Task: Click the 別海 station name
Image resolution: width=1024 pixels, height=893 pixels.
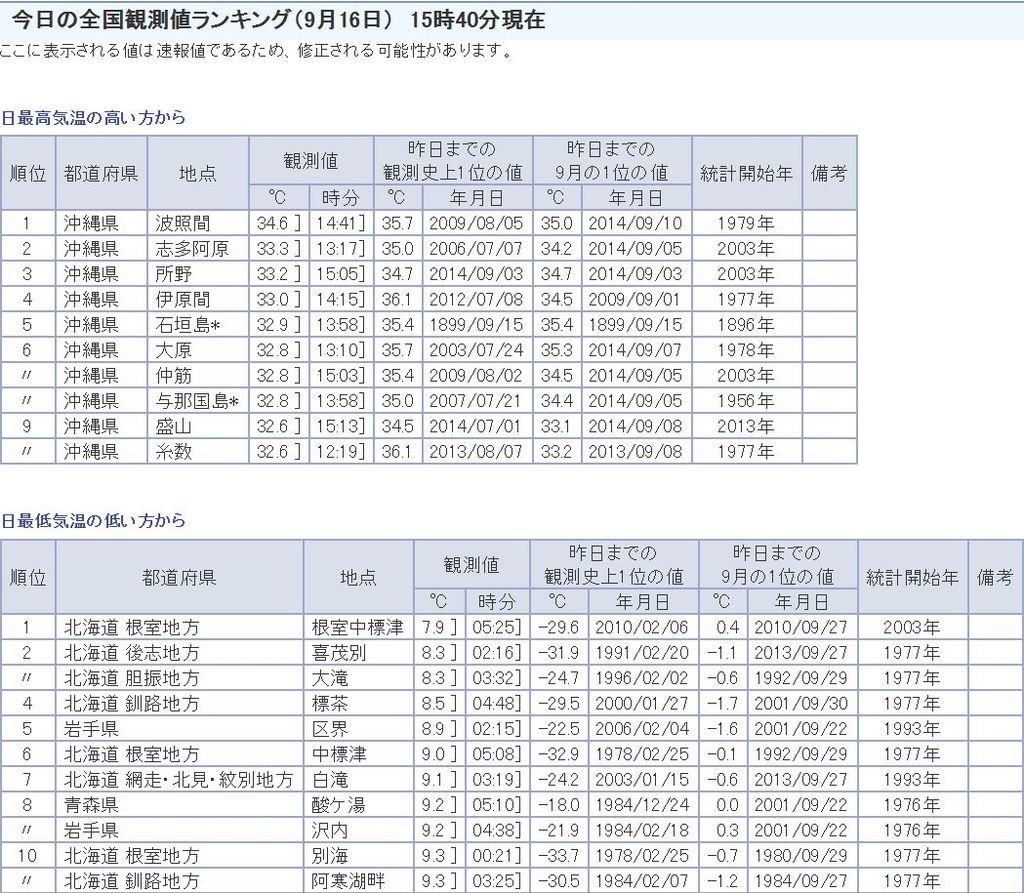Action: click(330, 855)
